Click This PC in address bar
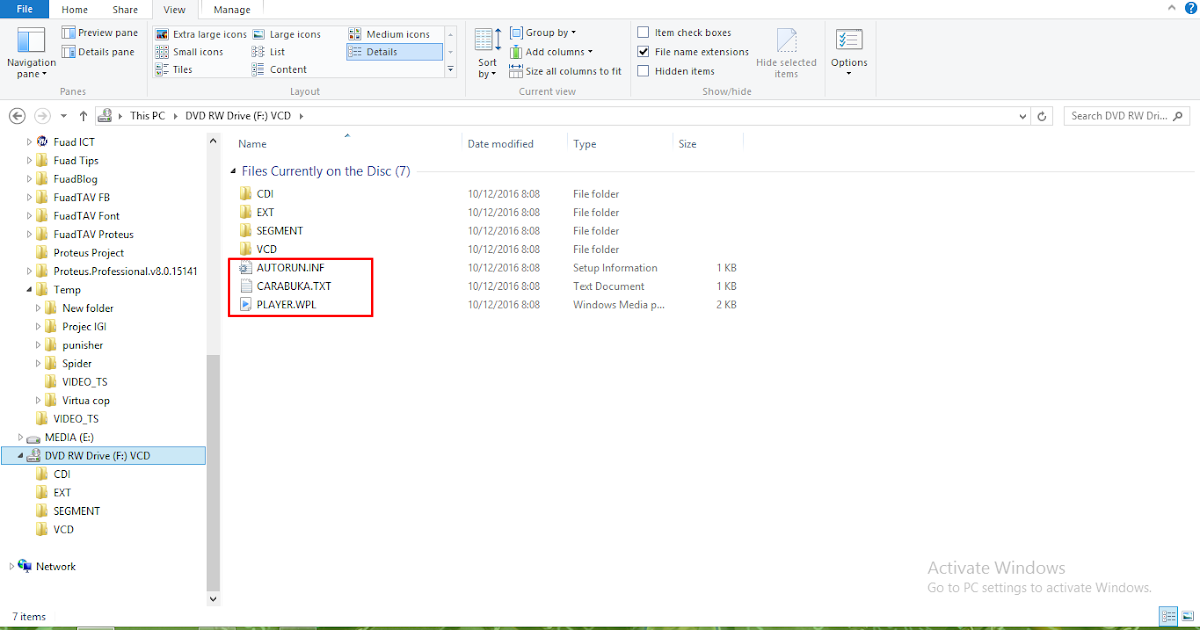This screenshot has height=630, width=1200. 147,116
